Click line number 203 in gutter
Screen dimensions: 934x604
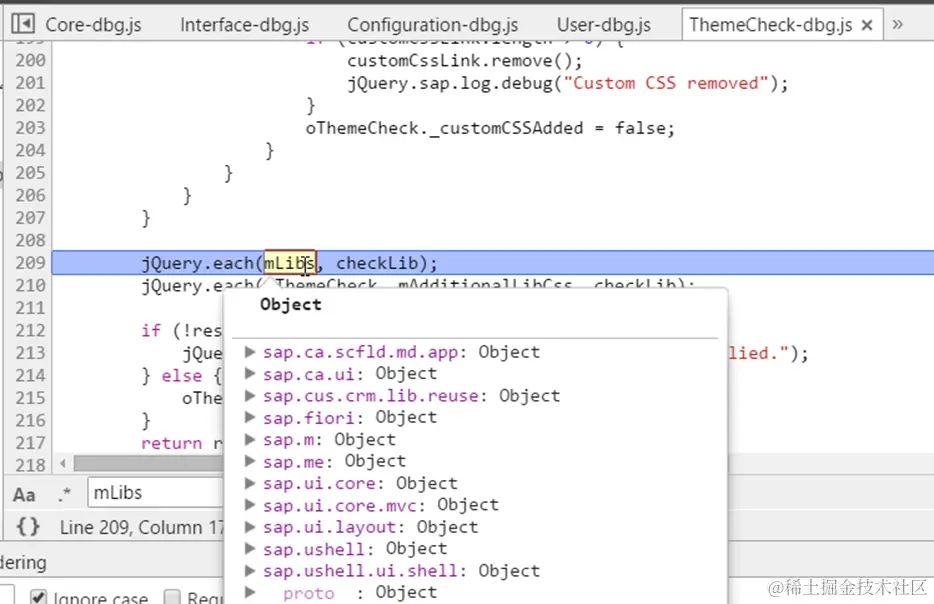point(30,127)
